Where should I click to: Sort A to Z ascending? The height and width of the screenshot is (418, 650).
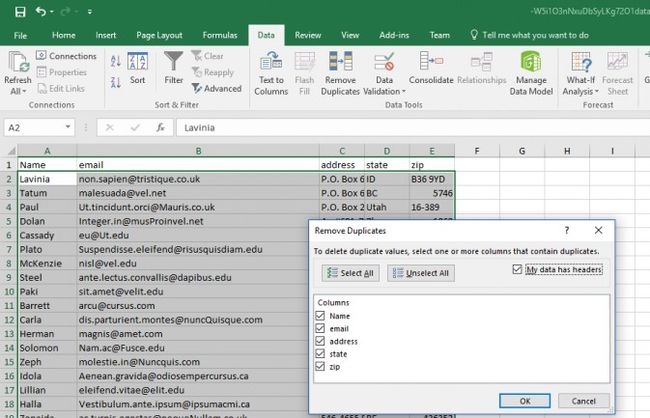(116, 61)
